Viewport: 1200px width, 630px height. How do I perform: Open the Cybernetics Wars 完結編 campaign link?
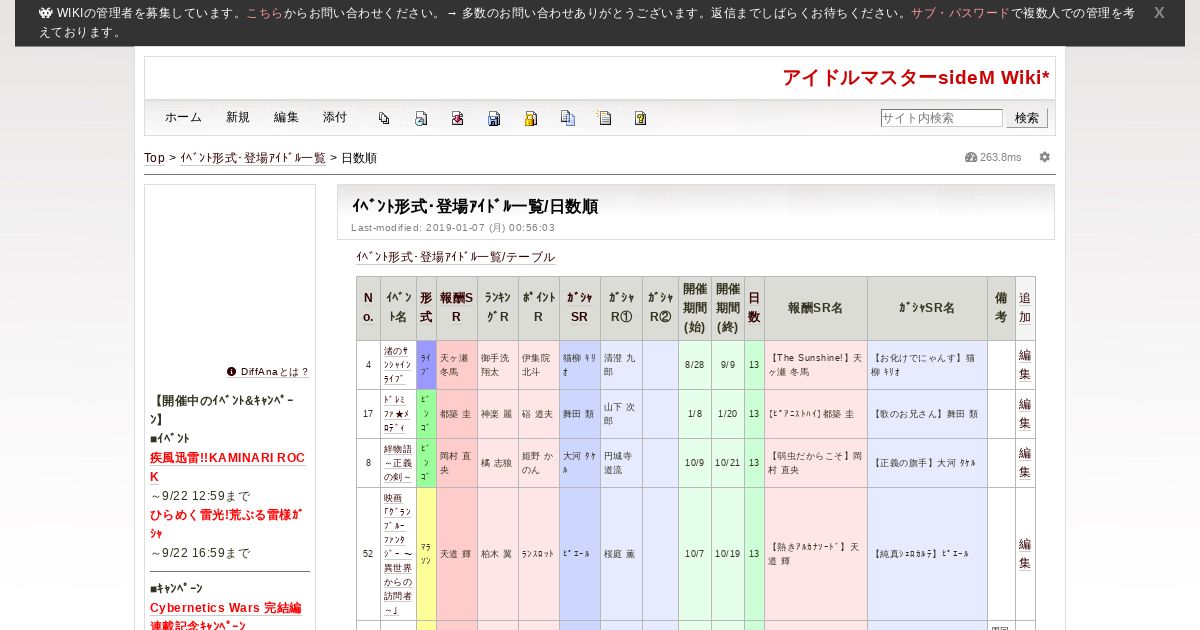click(226, 617)
